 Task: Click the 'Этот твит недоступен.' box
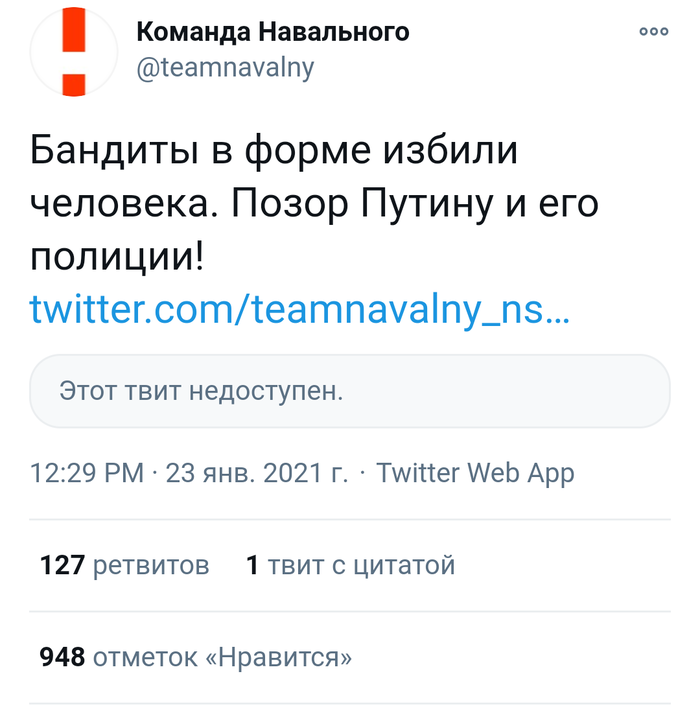pos(350,389)
